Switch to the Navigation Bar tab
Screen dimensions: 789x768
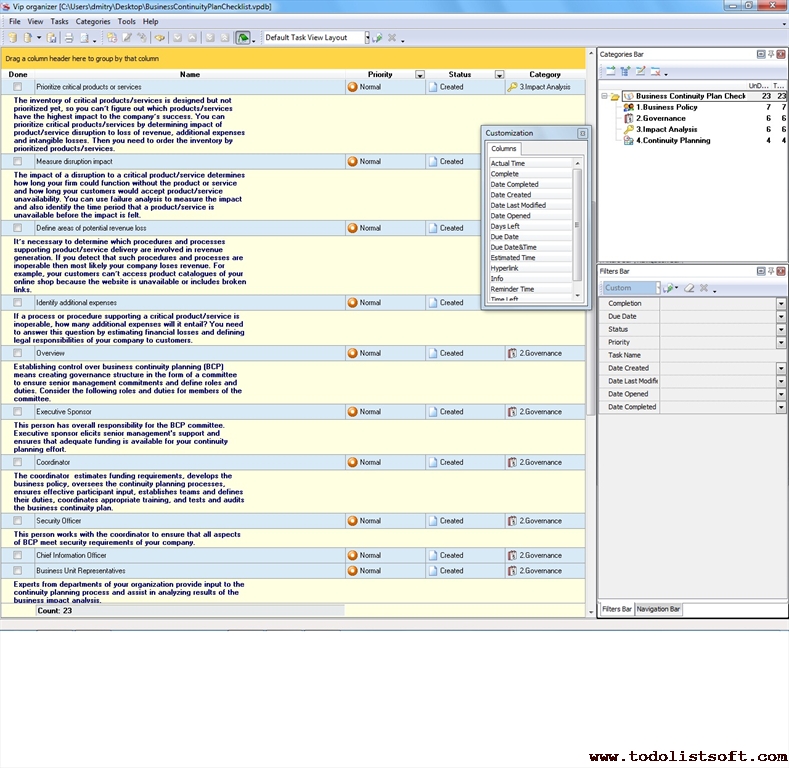point(658,609)
